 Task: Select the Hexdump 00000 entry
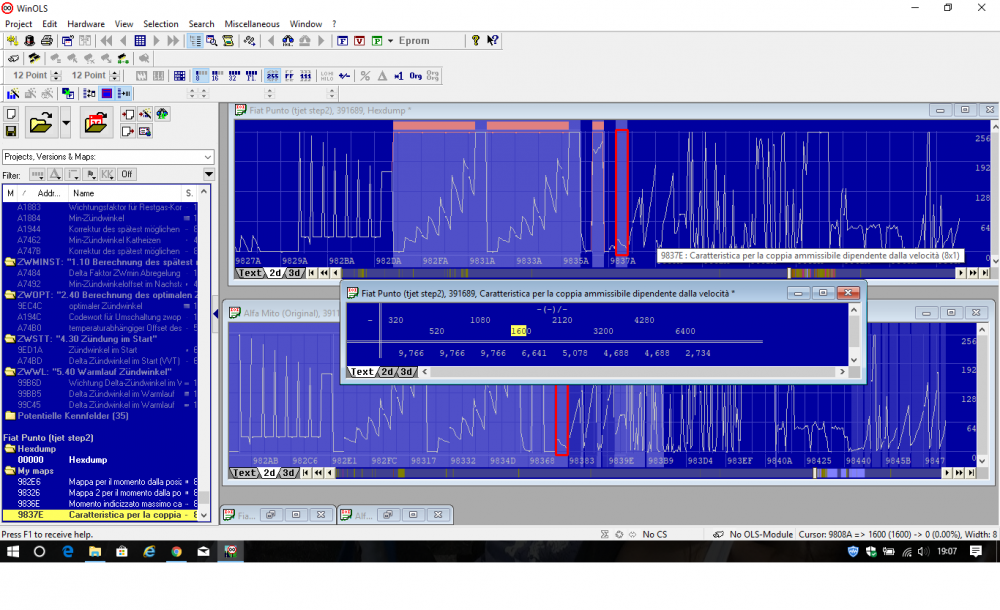pos(100,460)
